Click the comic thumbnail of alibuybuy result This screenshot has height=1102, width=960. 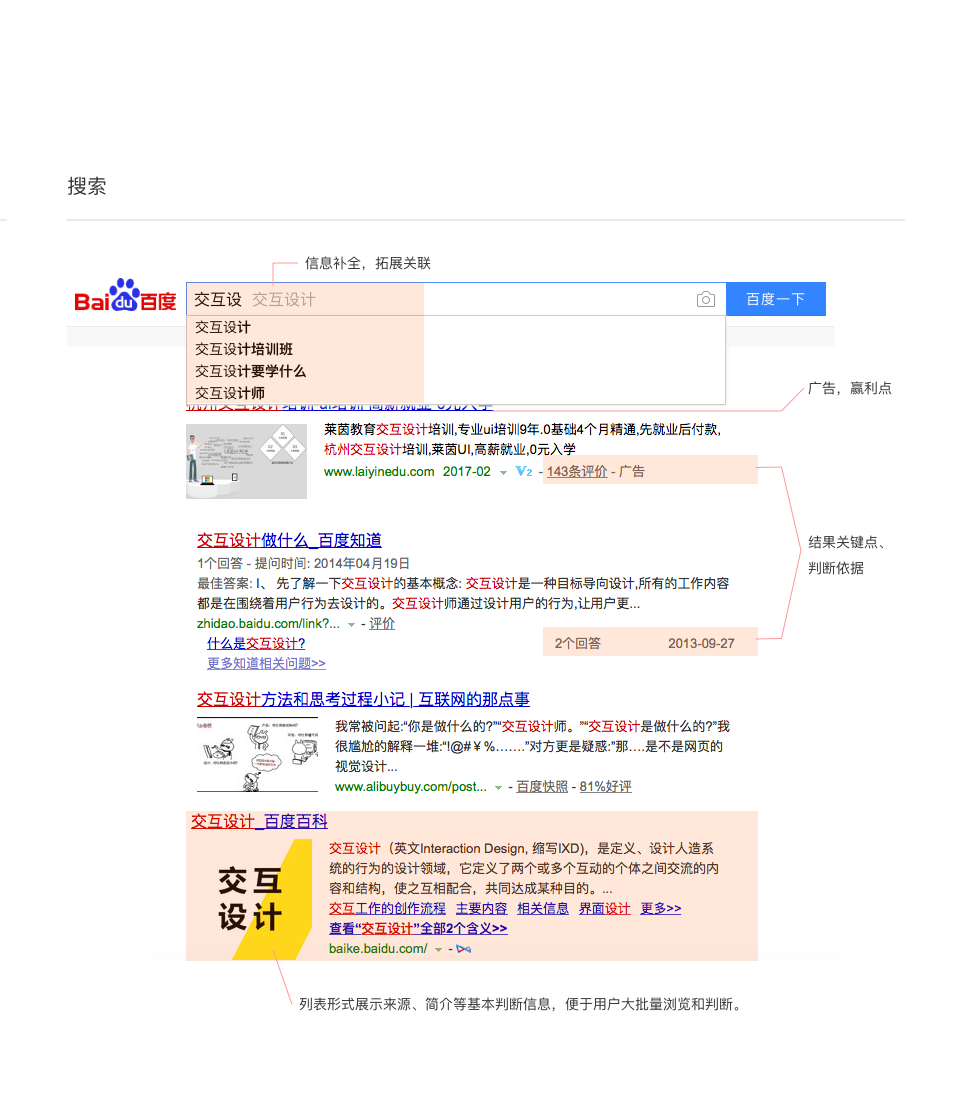pyautogui.click(x=257, y=754)
